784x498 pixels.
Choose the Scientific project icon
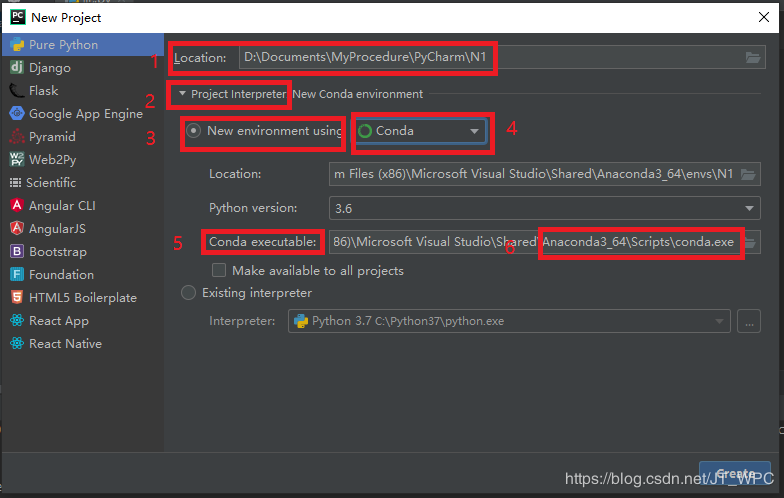(x=16, y=182)
